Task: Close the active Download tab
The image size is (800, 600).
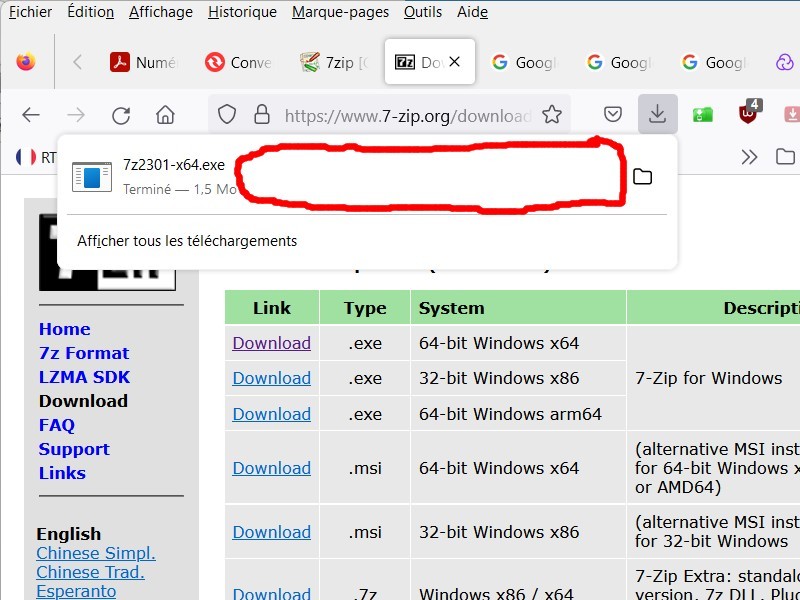Action: [454, 62]
